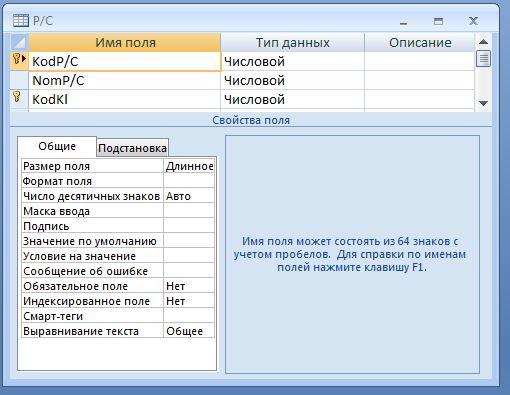Click the Смарт-теги value cell
Viewport: 510px width, 395px height.
coord(189,316)
